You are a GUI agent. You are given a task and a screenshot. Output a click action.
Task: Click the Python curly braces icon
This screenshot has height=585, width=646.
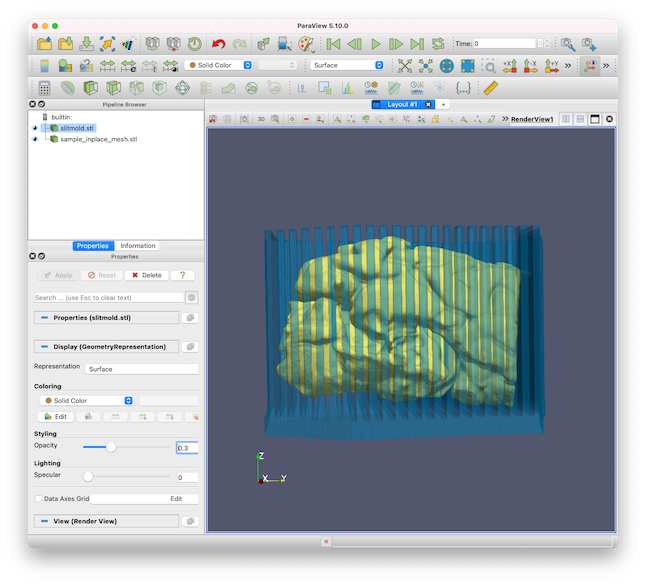(x=463, y=88)
